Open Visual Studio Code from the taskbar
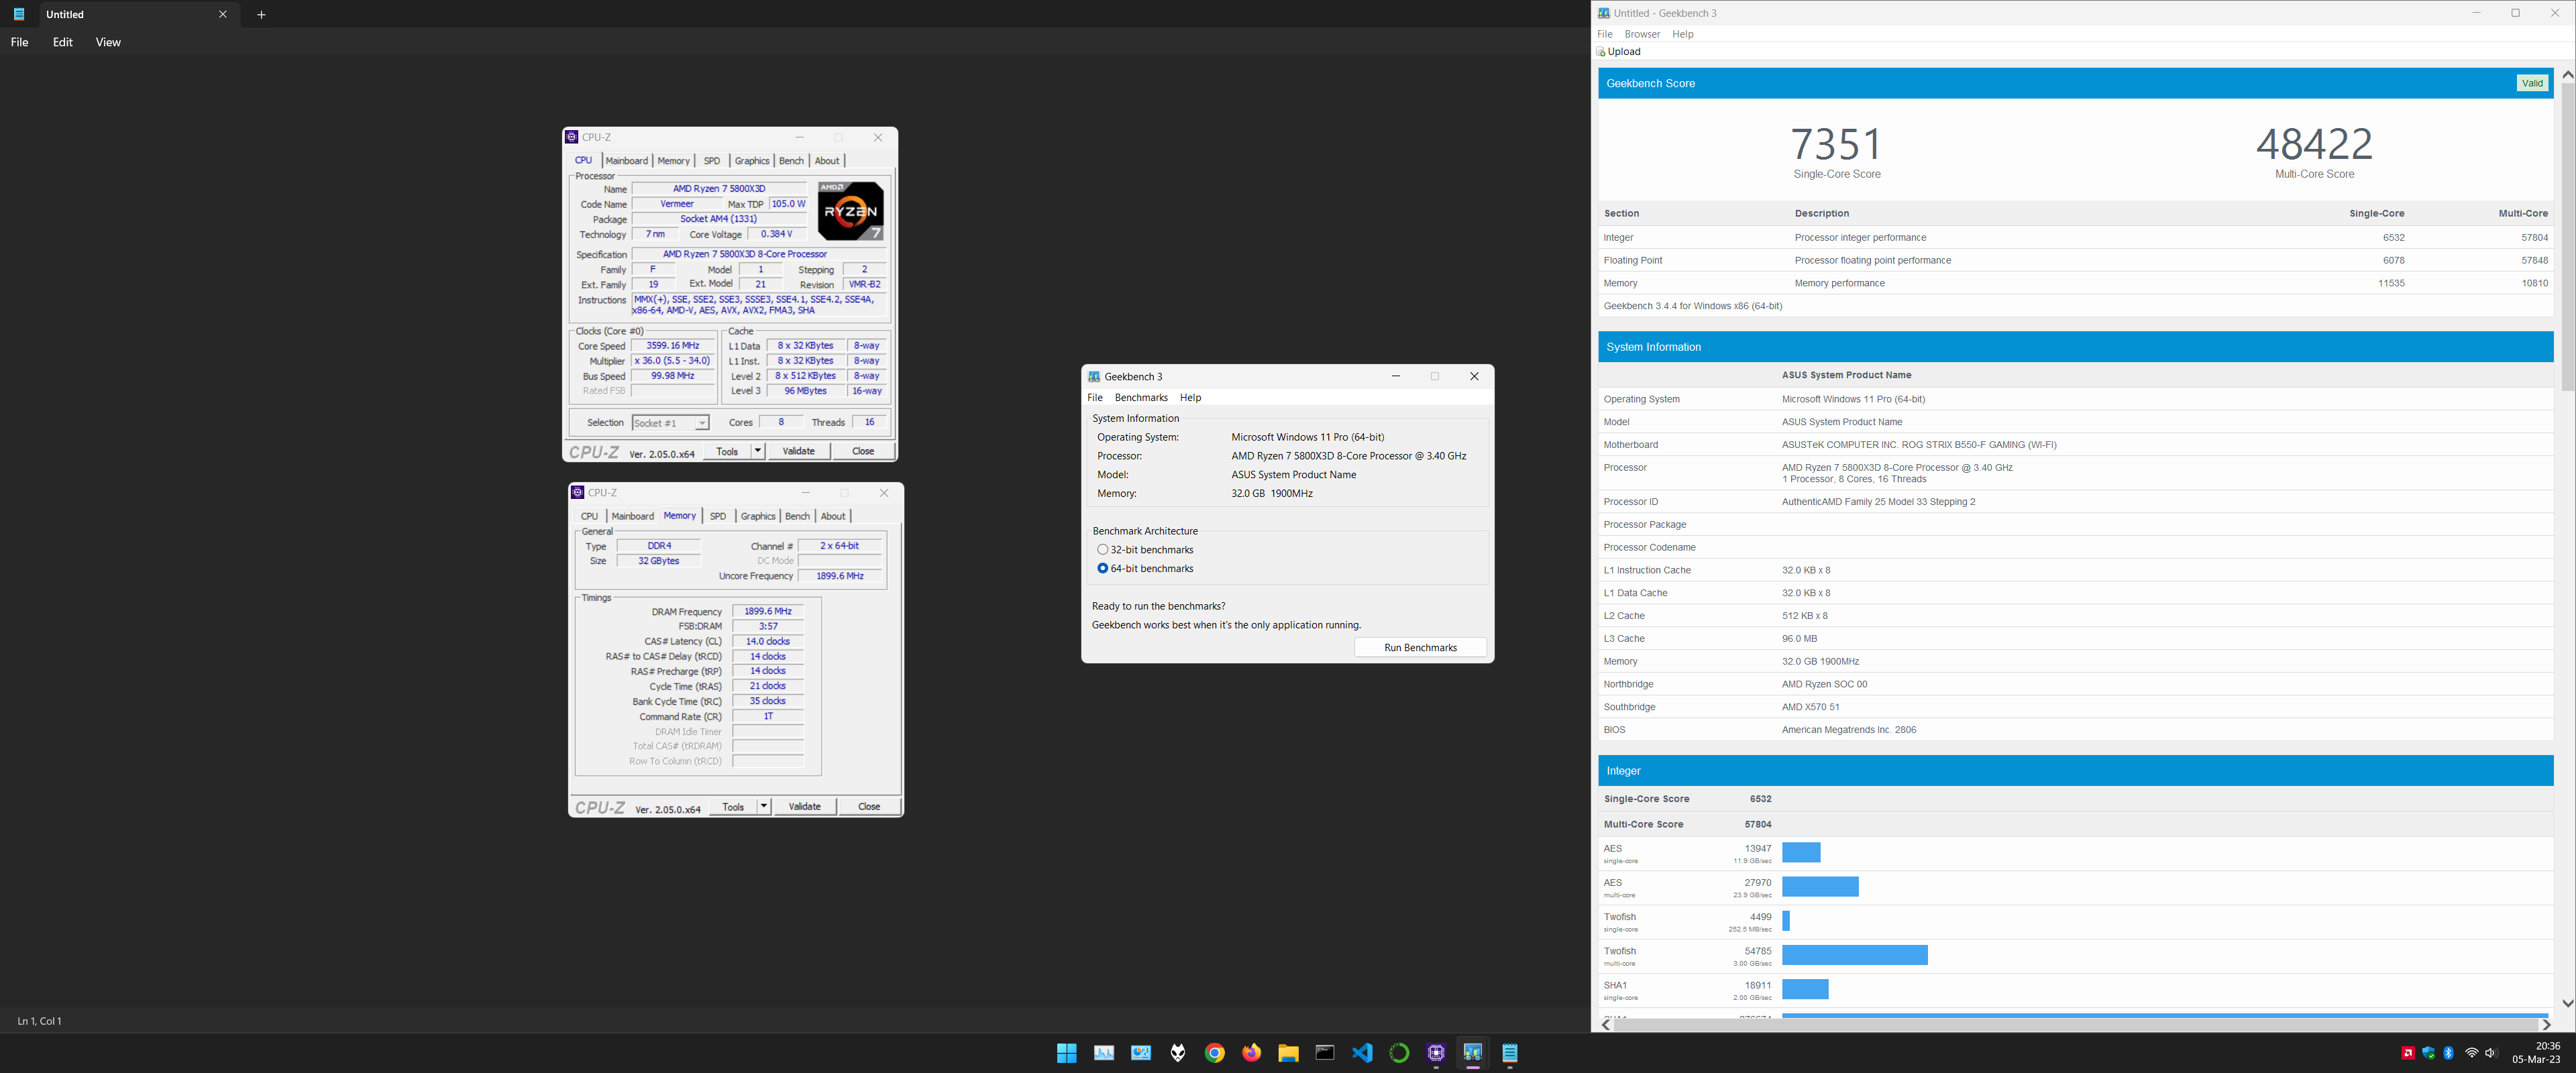This screenshot has height=1073, width=2576. pos(1362,1053)
